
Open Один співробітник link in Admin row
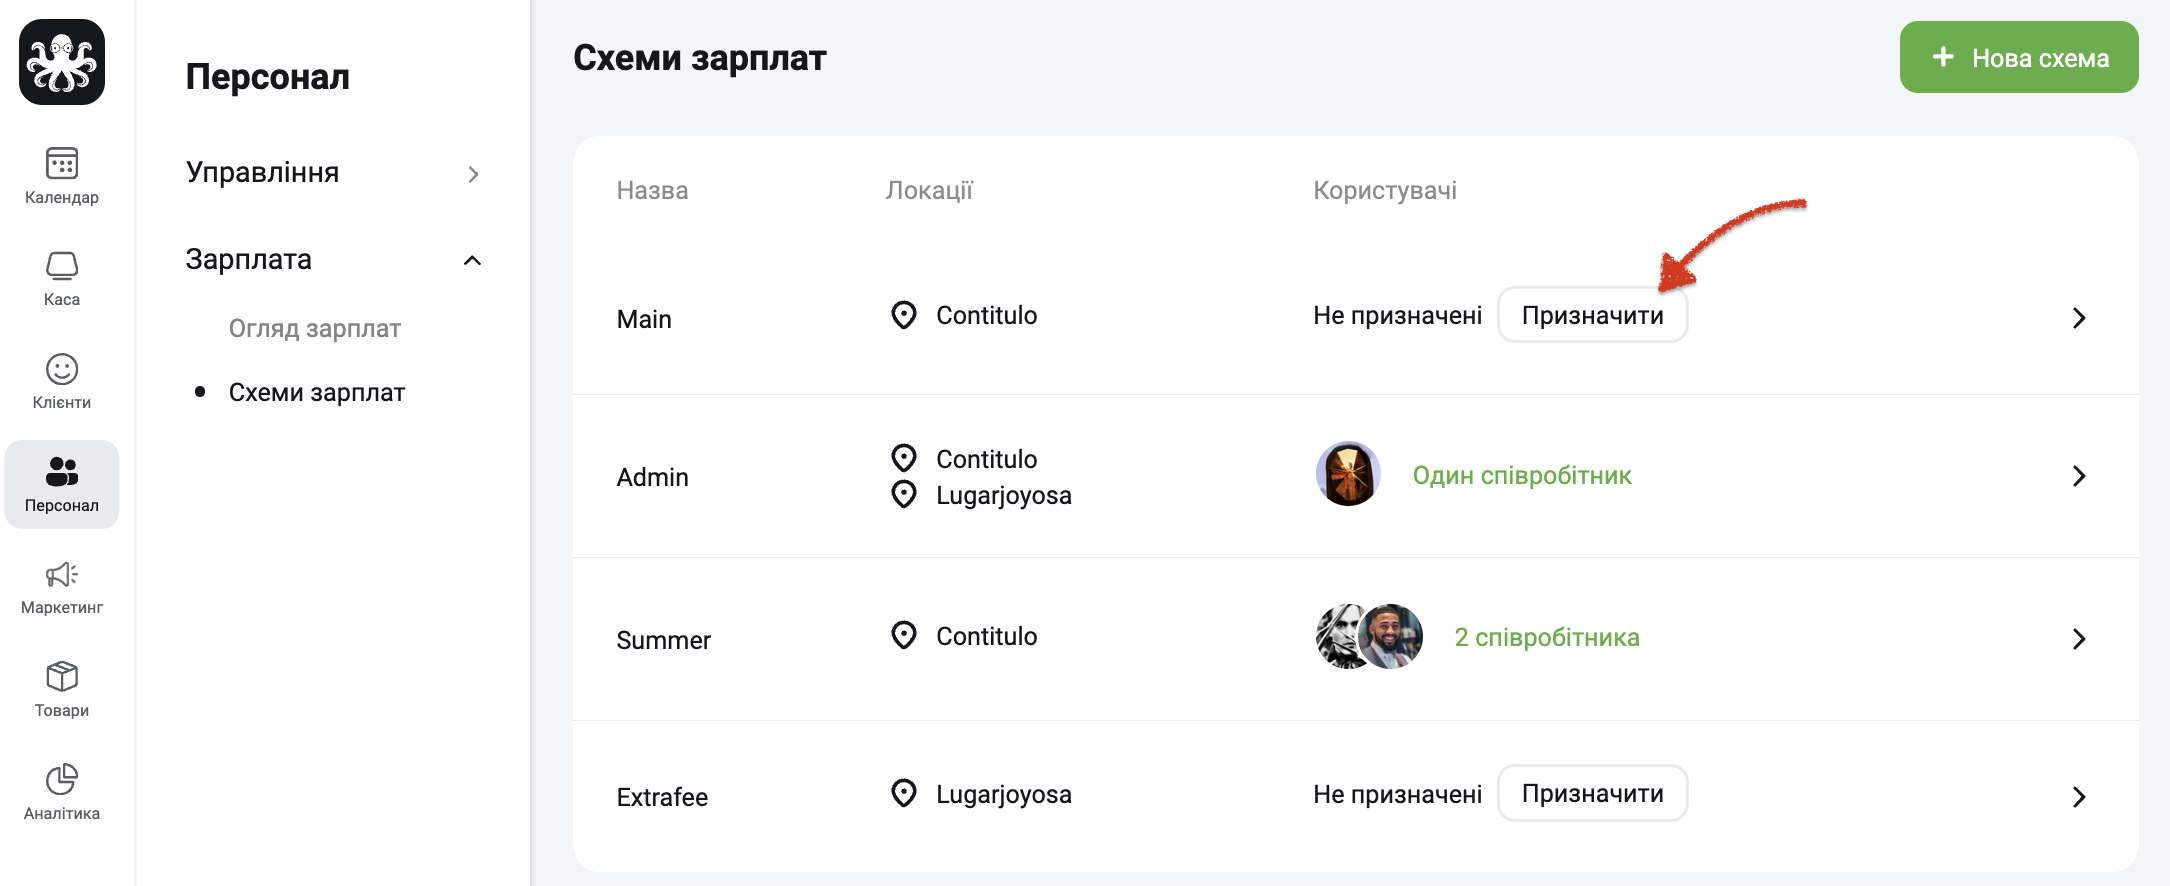[1522, 476]
